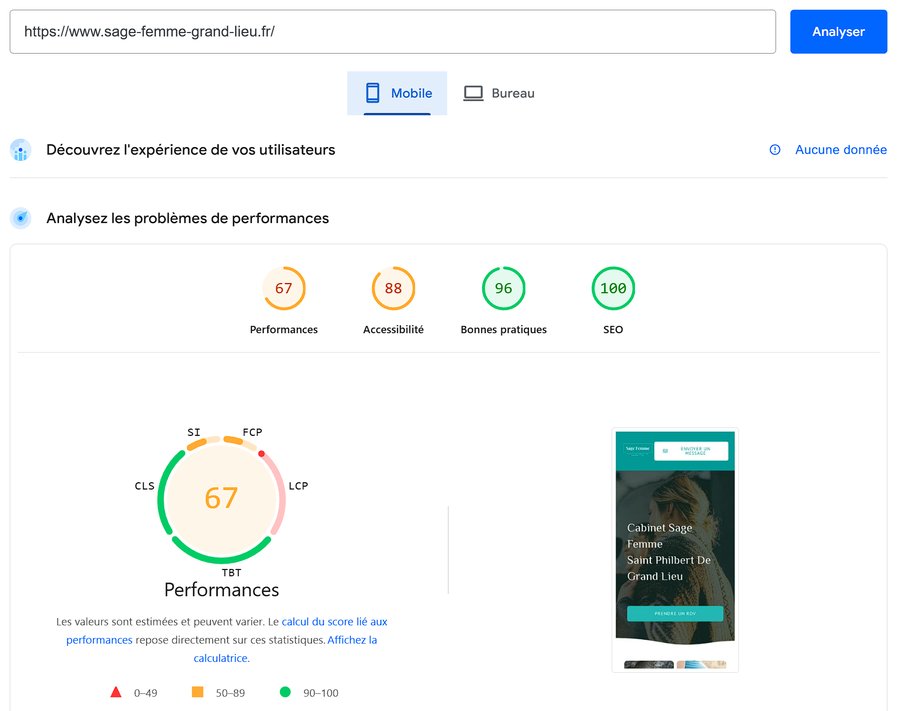Click the orange square 50-89 legend icon
Image resolution: width=900 pixels, height=711 pixels.
pos(196,691)
